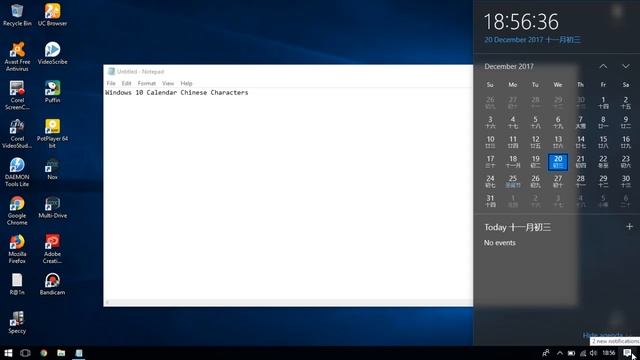Select December 16 in the calendar
The image size is (640, 360).
click(626, 142)
